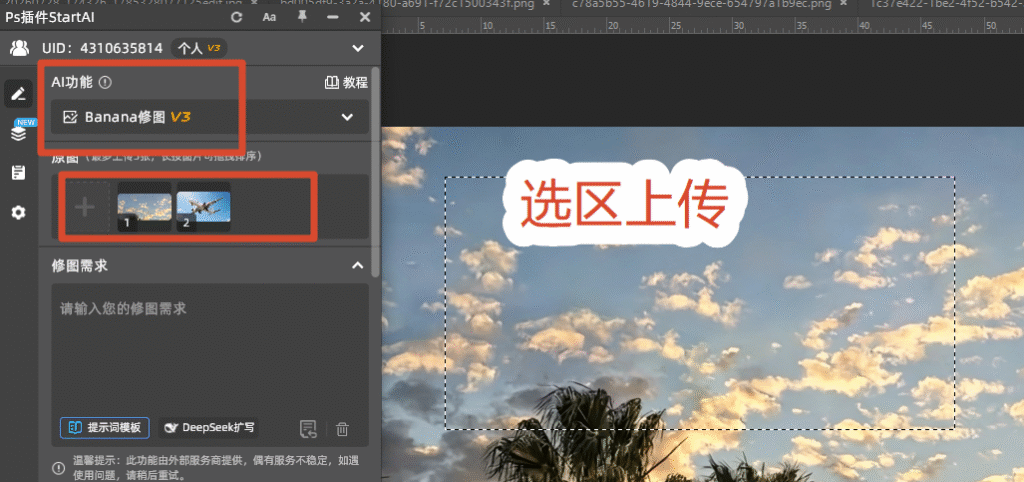The width and height of the screenshot is (1024, 482).
Task: Open the 提示词模板 prompt templates
Action: [x=105, y=428]
